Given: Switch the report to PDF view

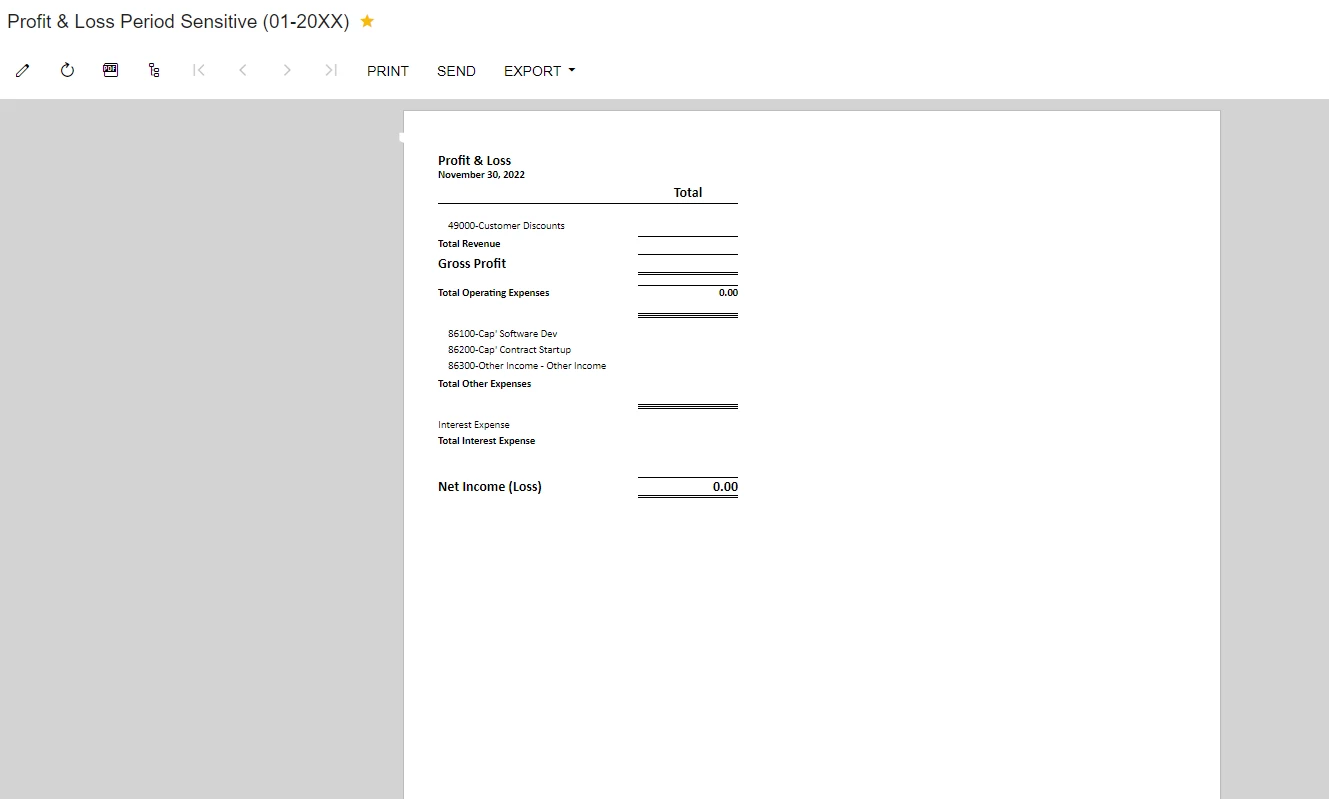Looking at the screenshot, I should coord(111,70).
